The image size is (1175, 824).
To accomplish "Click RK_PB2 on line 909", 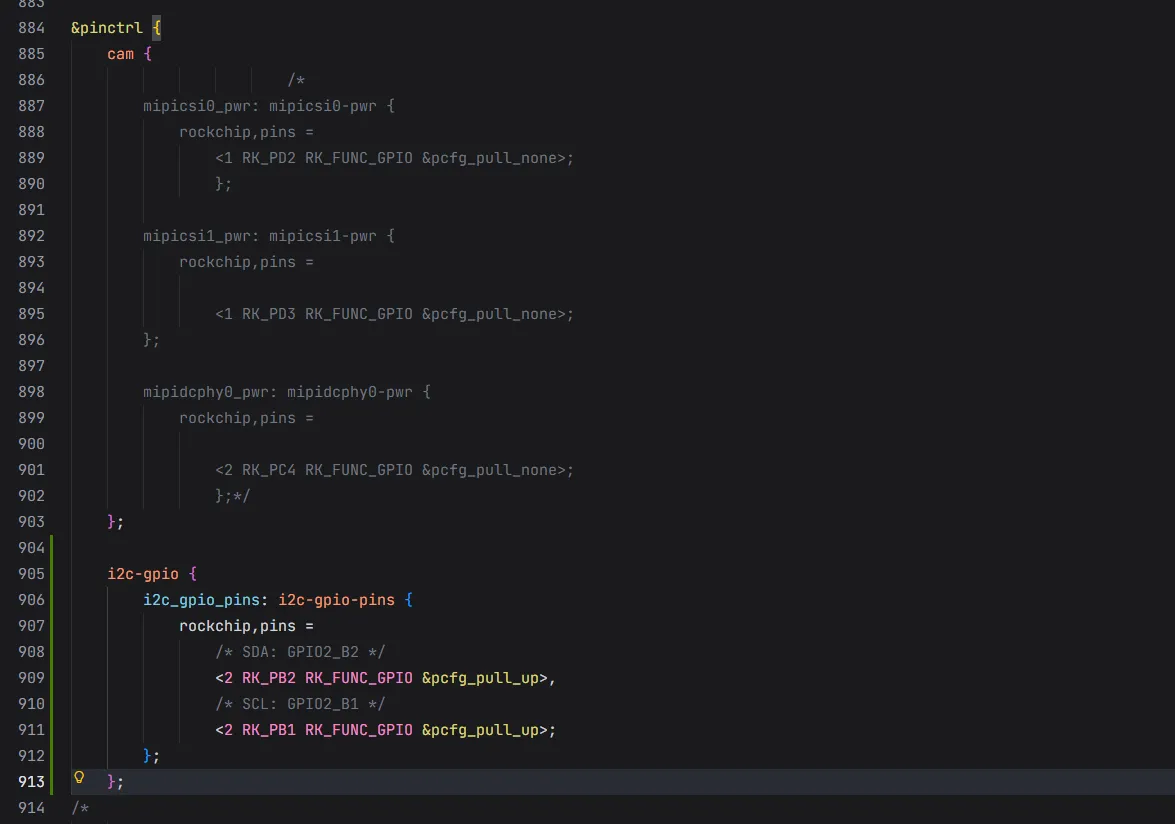I will (x=268, y=678).
